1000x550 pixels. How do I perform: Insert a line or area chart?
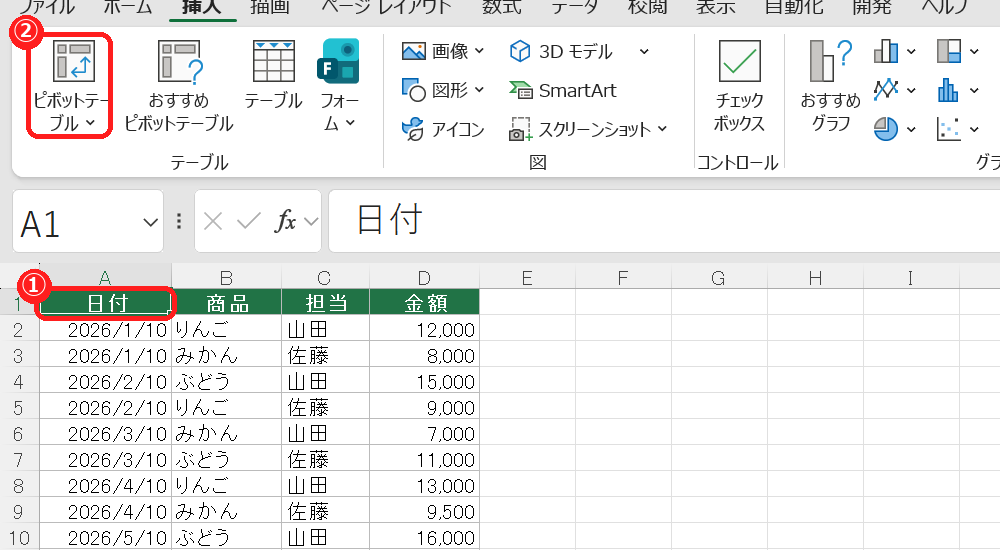click(x=886, y=90)
